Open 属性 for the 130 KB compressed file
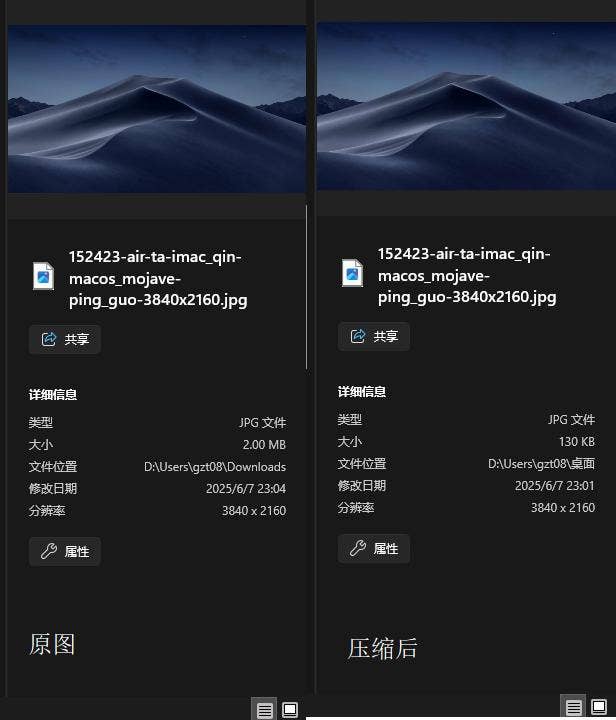 pos(374,548)
